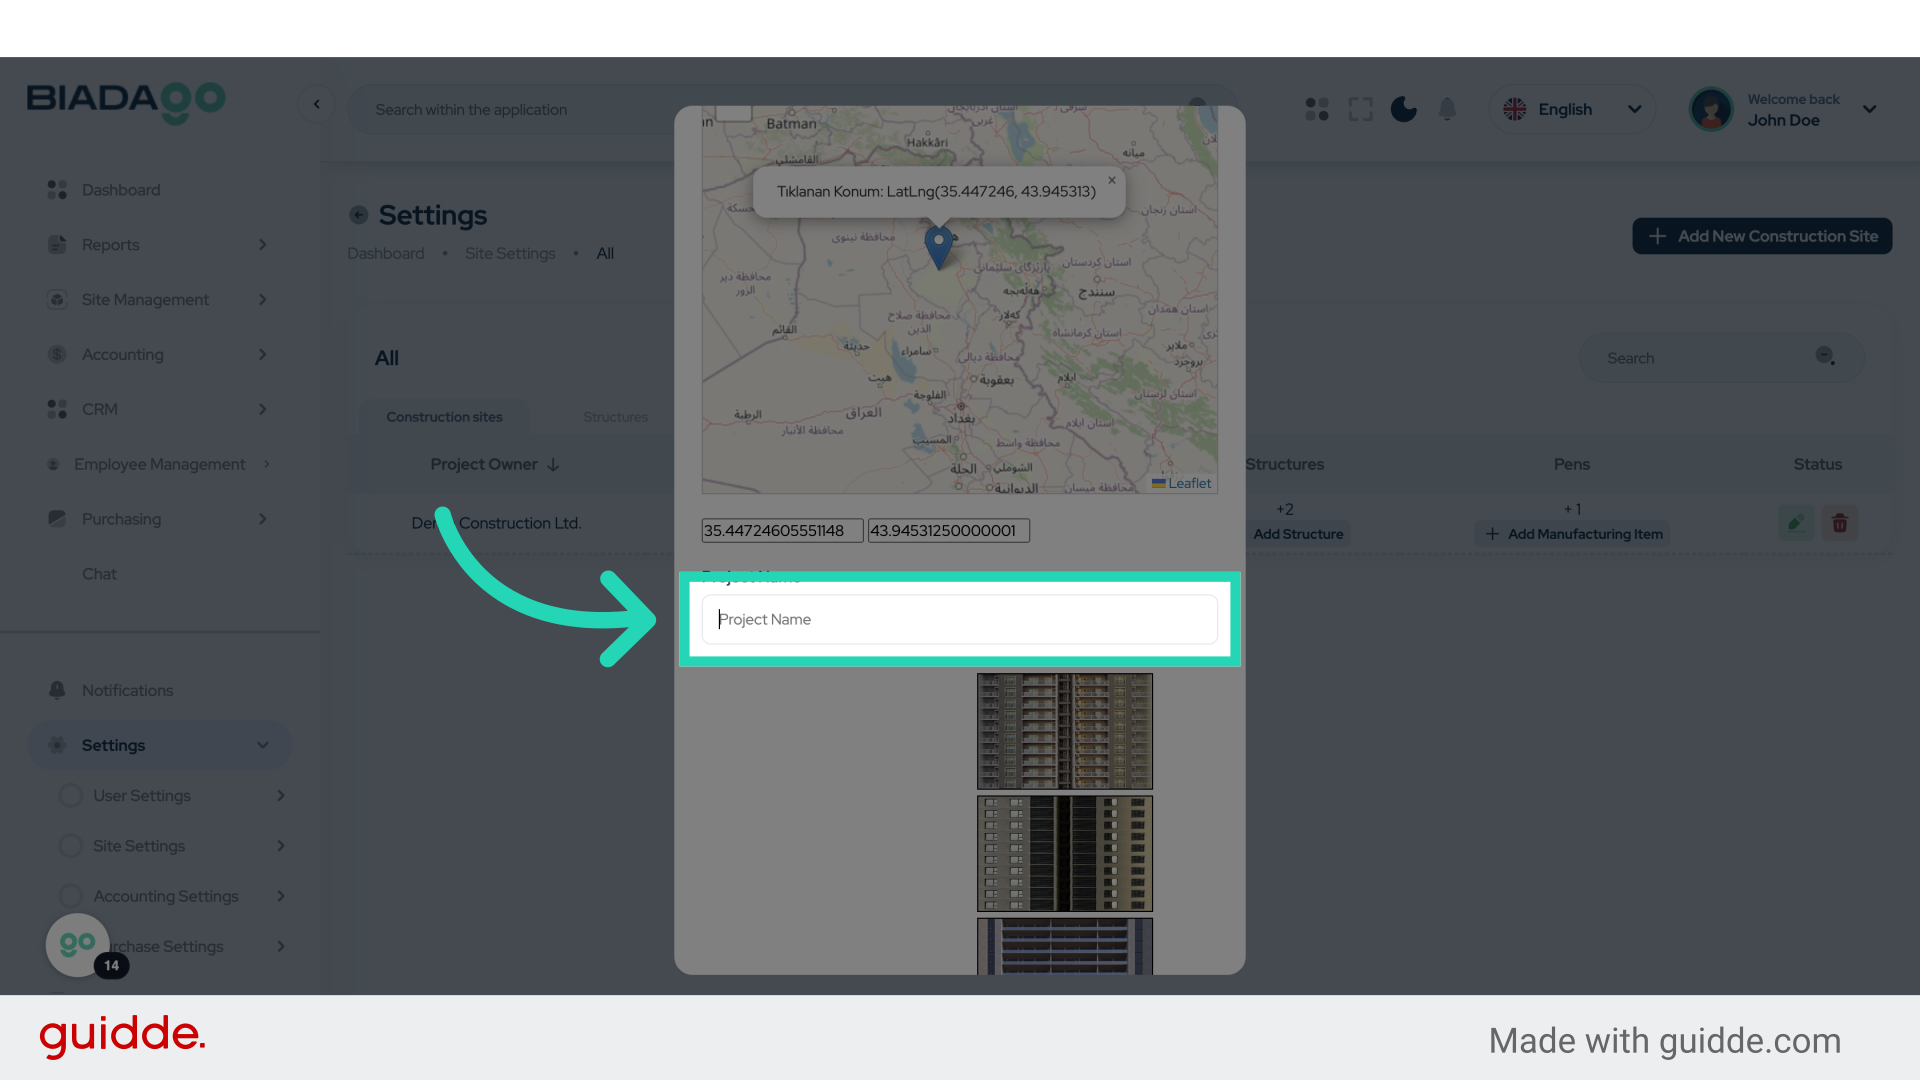Click the Reports sidebar icon
The height and width of the screenshot is (1080, 1920).
(55, 244)
